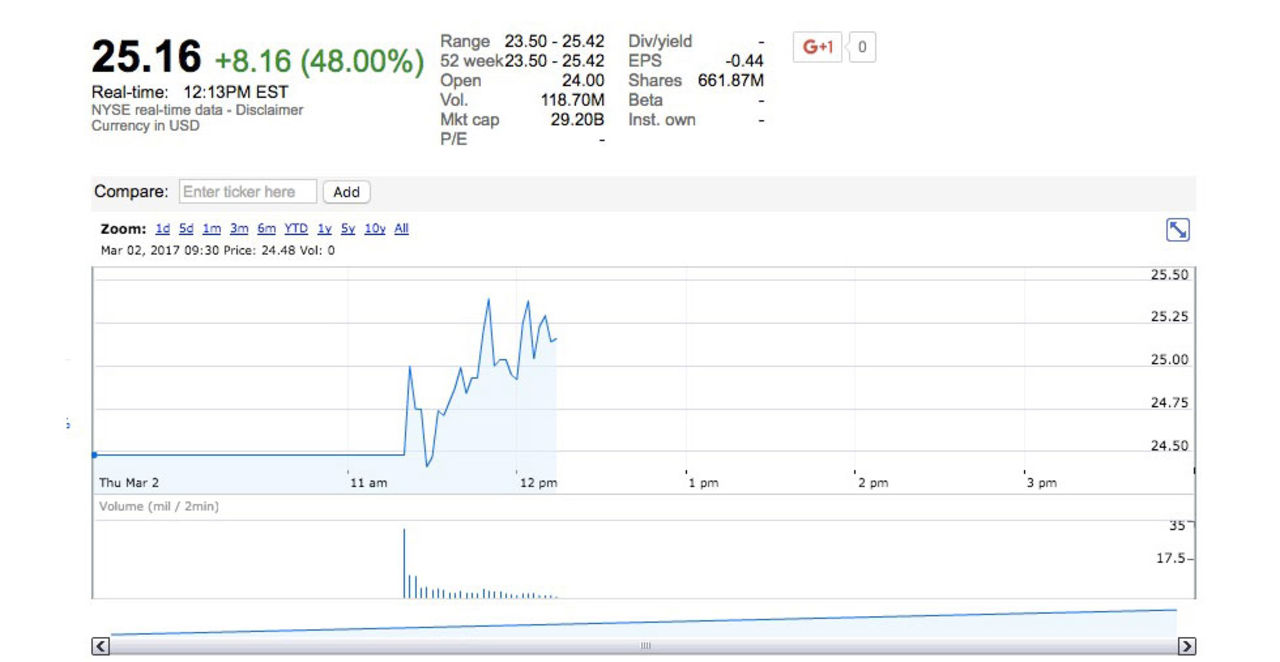Click the scrollbar right arrow
This screenshot has width=1280, height=662.
point(1186,646)
